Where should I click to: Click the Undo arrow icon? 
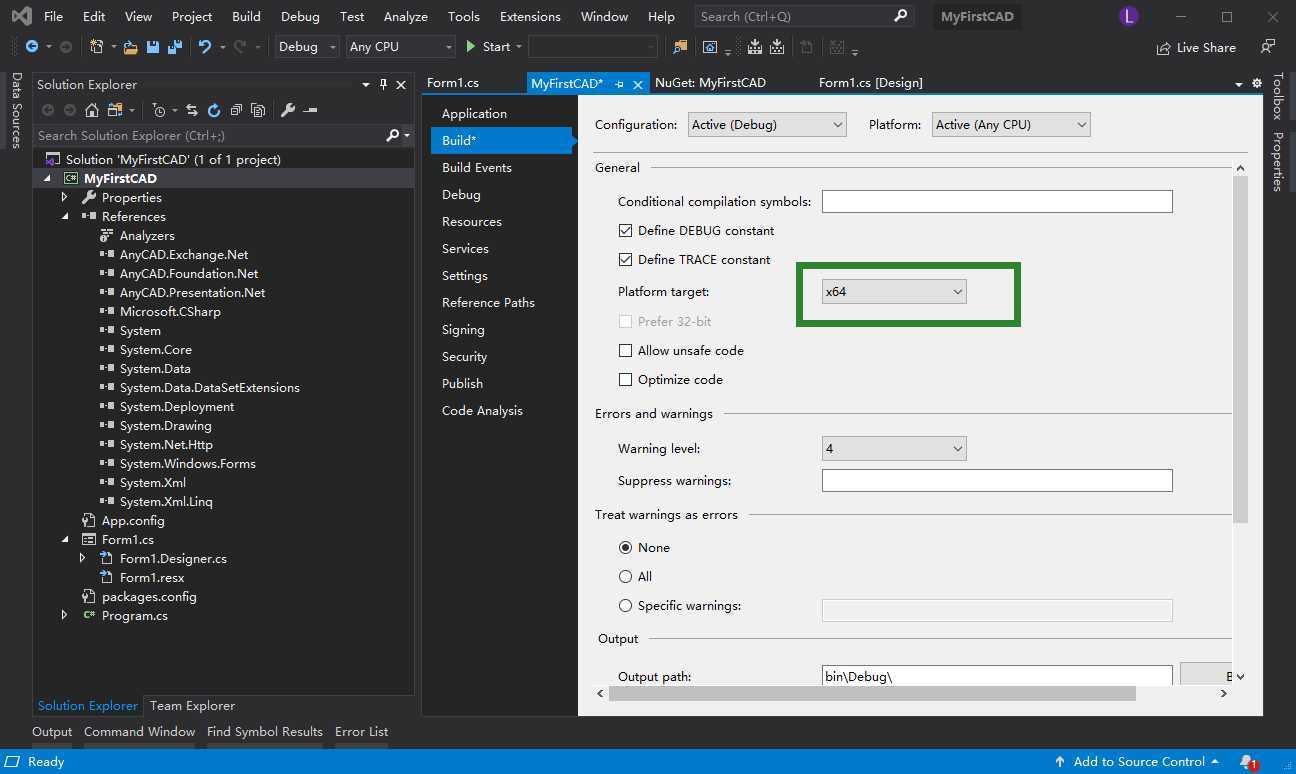(x=205, y=47)
